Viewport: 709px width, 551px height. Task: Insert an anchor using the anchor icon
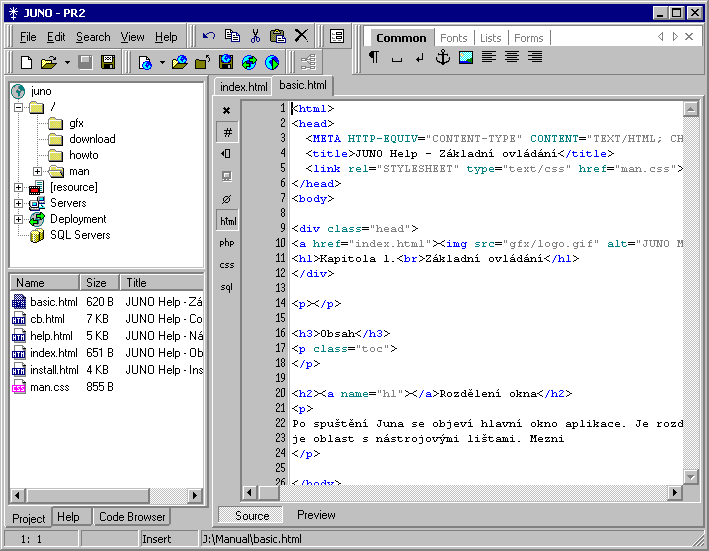coord(442,58)
